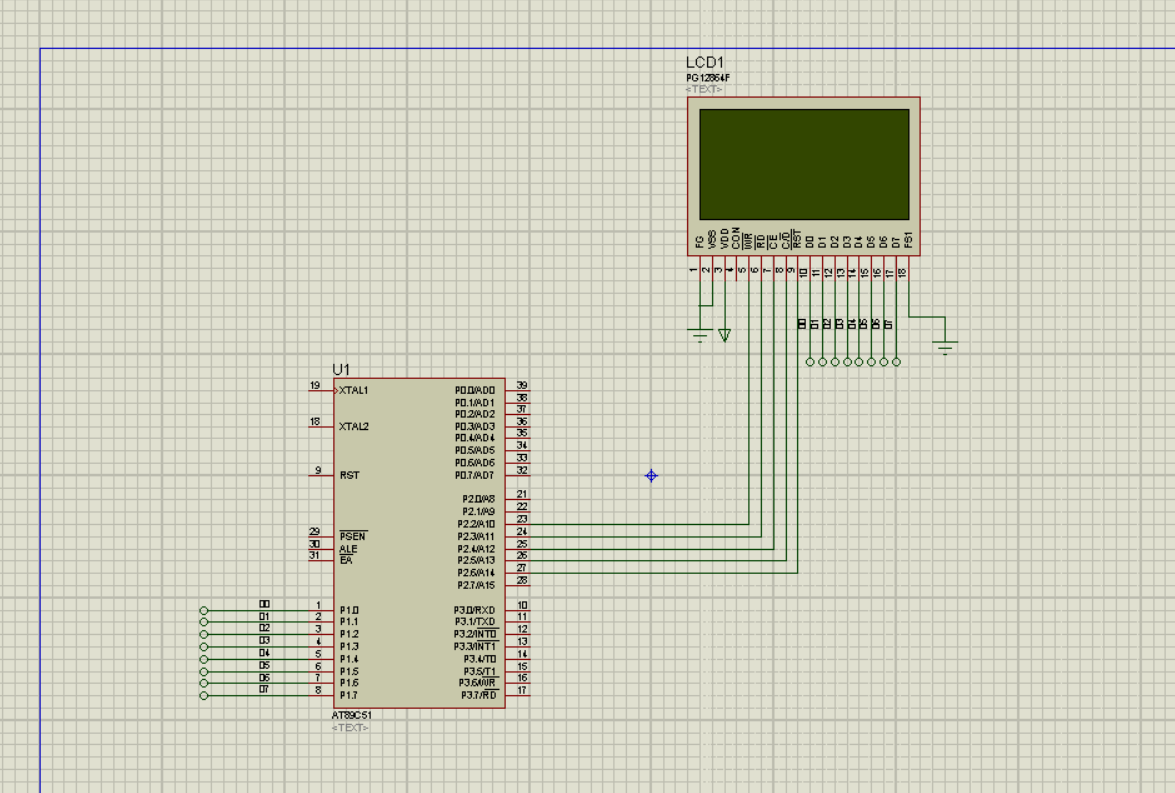Select terminal circle below LCD pin 17 (D6)
The width and height of the screenshot is (1175, 793).
884,362
